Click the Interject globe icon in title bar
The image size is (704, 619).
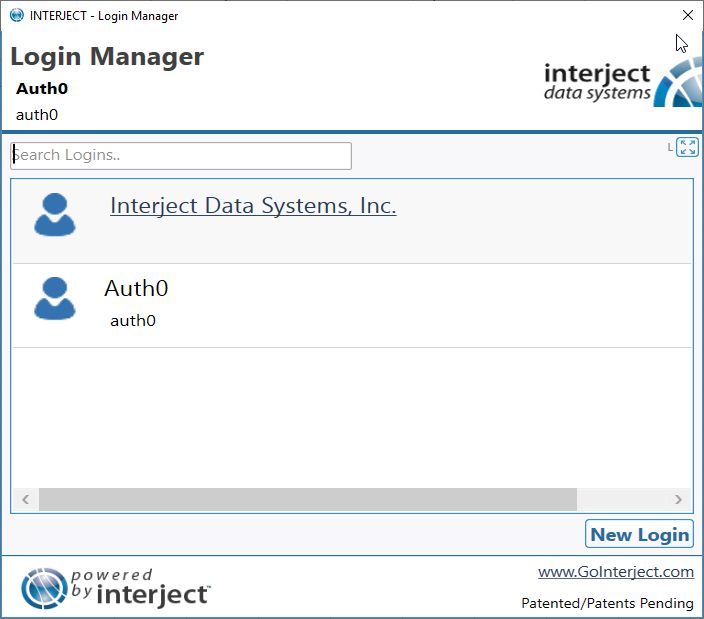pyautogui.click(x=17, y=15)
